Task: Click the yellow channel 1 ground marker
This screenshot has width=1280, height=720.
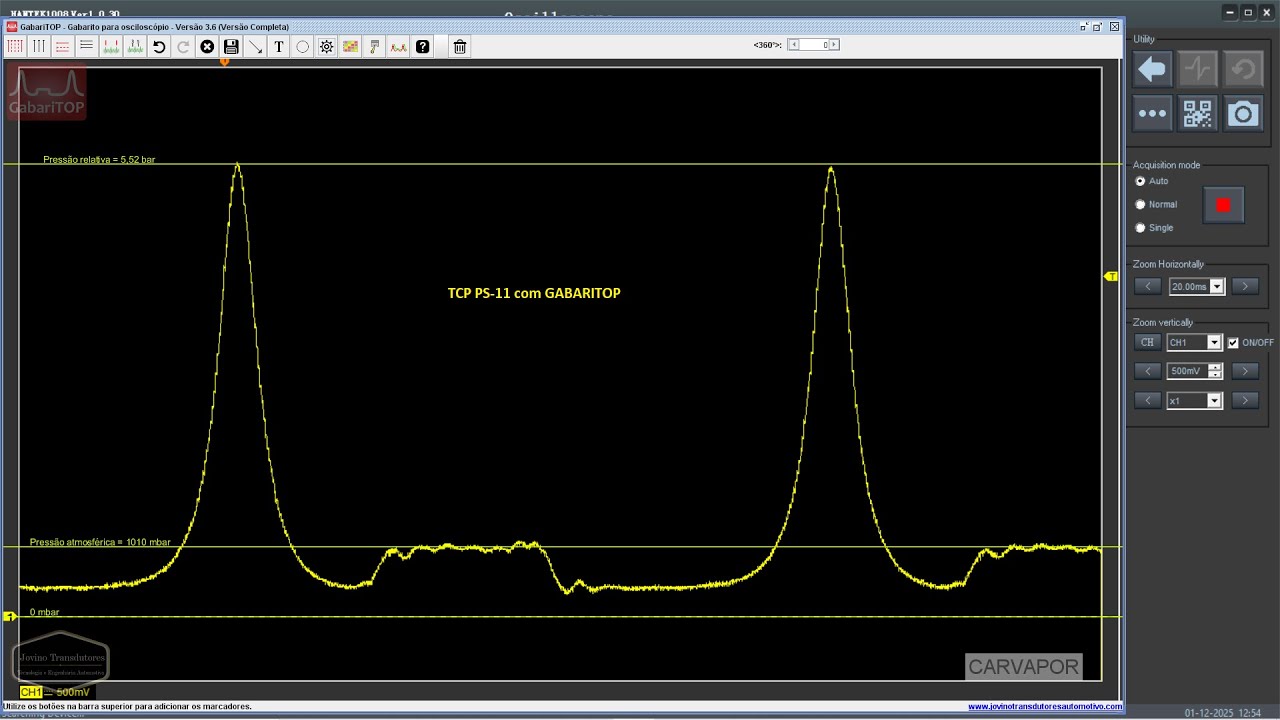Action: pos(10,617)
